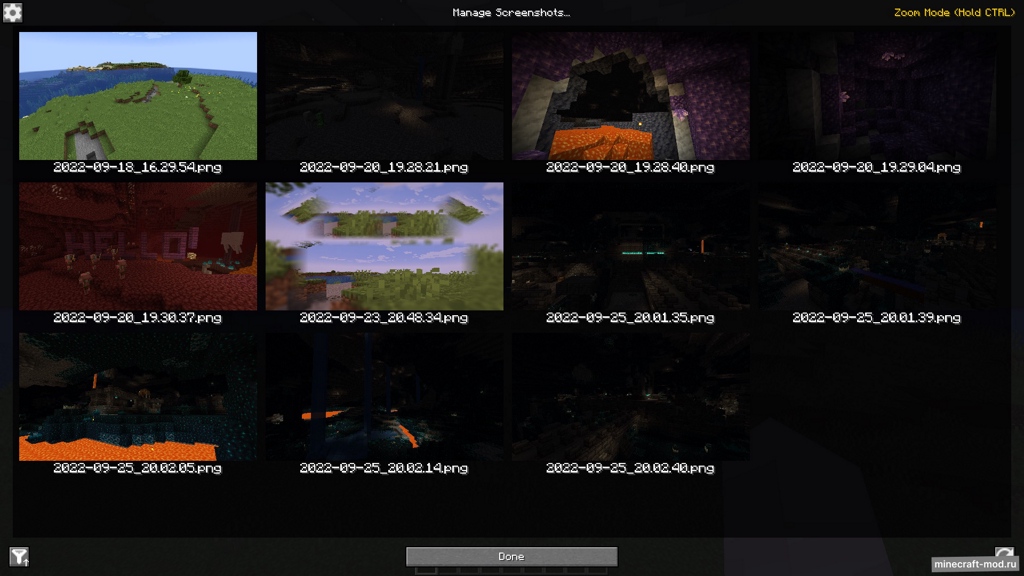This screenshot has height=576, width=1024.
Task: Open thumbnail 2022-09-25_20.01.35
Action: pos(631,246)
